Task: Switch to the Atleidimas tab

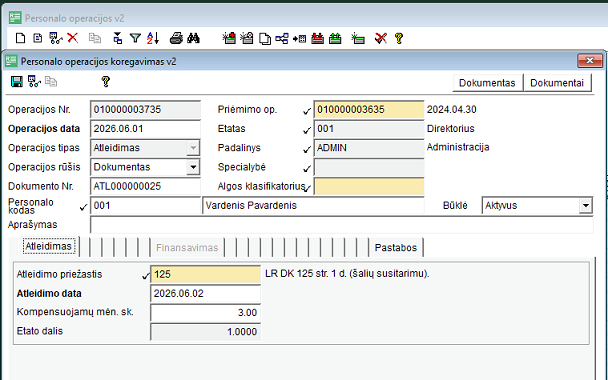Action: click(x=48, y=246)
